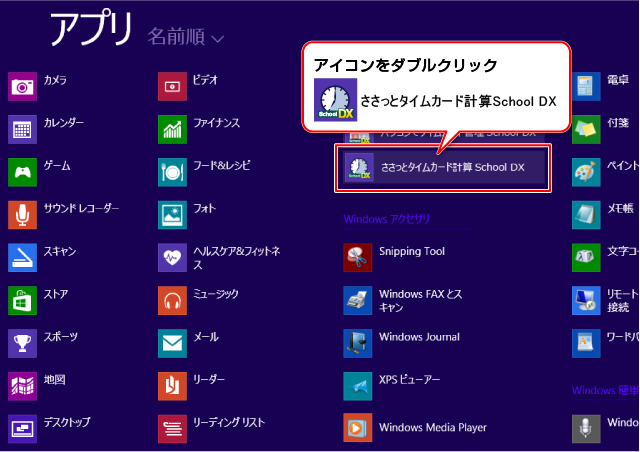Open the ワードパッド WordPad icon
Screen dimensions: 640x452
[x=586, y=343]
